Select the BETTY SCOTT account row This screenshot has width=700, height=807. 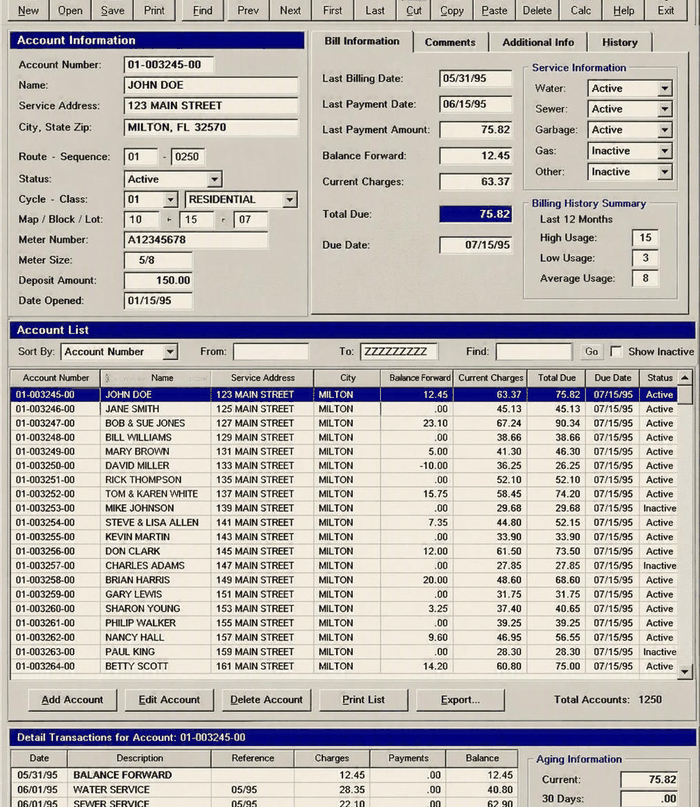(x=343, y=666)
